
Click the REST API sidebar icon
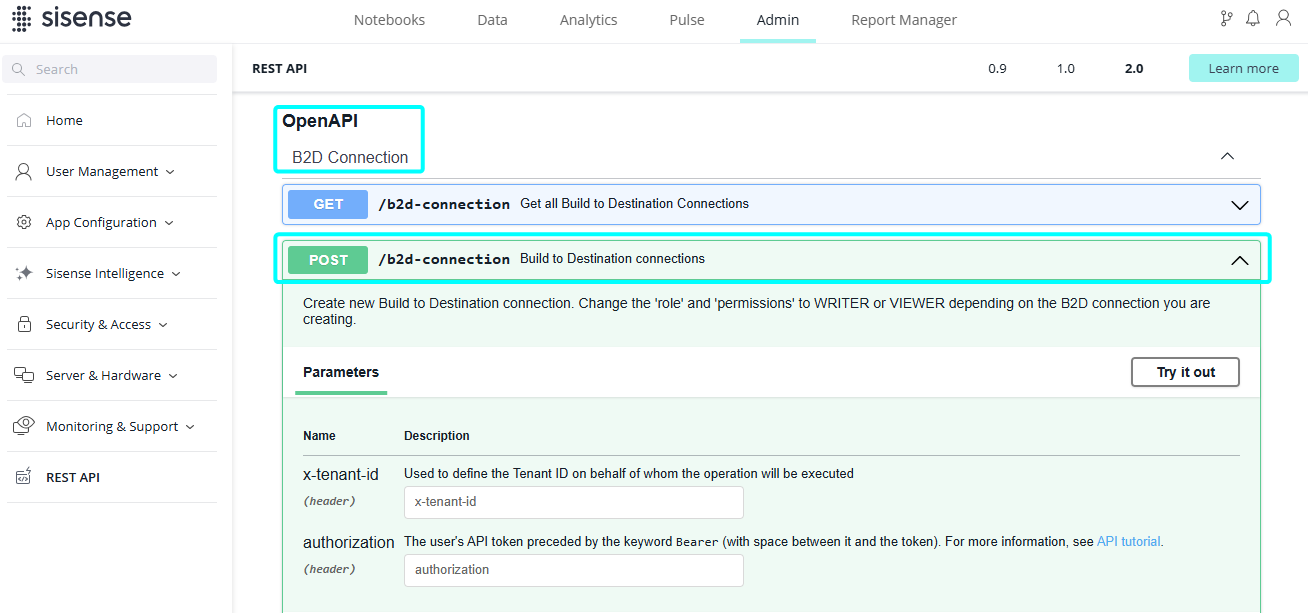(x=24, y=478)
